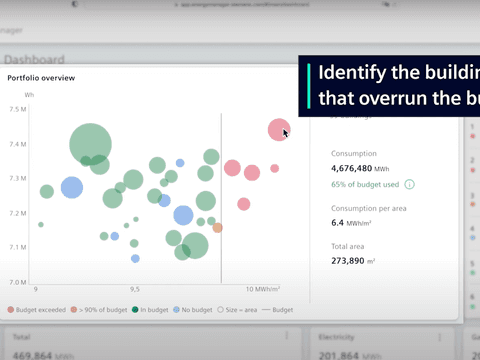The image size is (480, 360).
Task: Toggle the In budget legend item
Action: tap(150, 310)
